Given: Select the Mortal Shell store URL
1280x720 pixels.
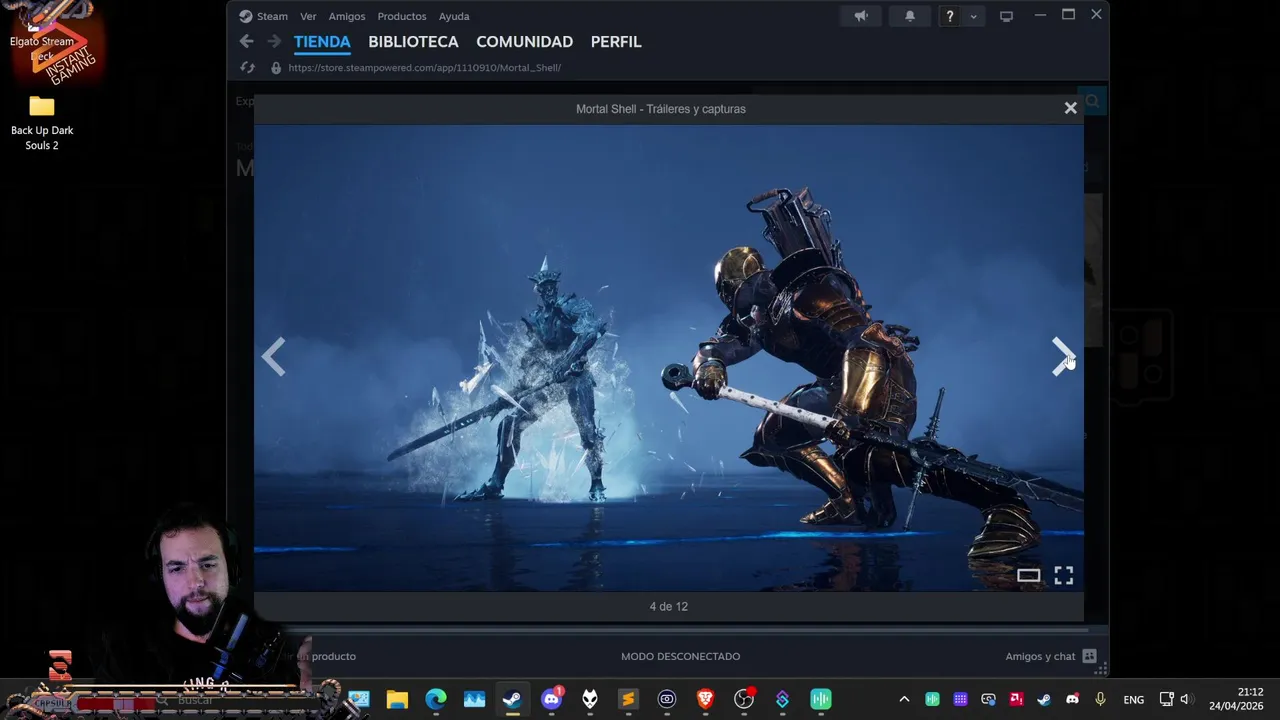Looking at the screenshot, I should click(424, 68).
